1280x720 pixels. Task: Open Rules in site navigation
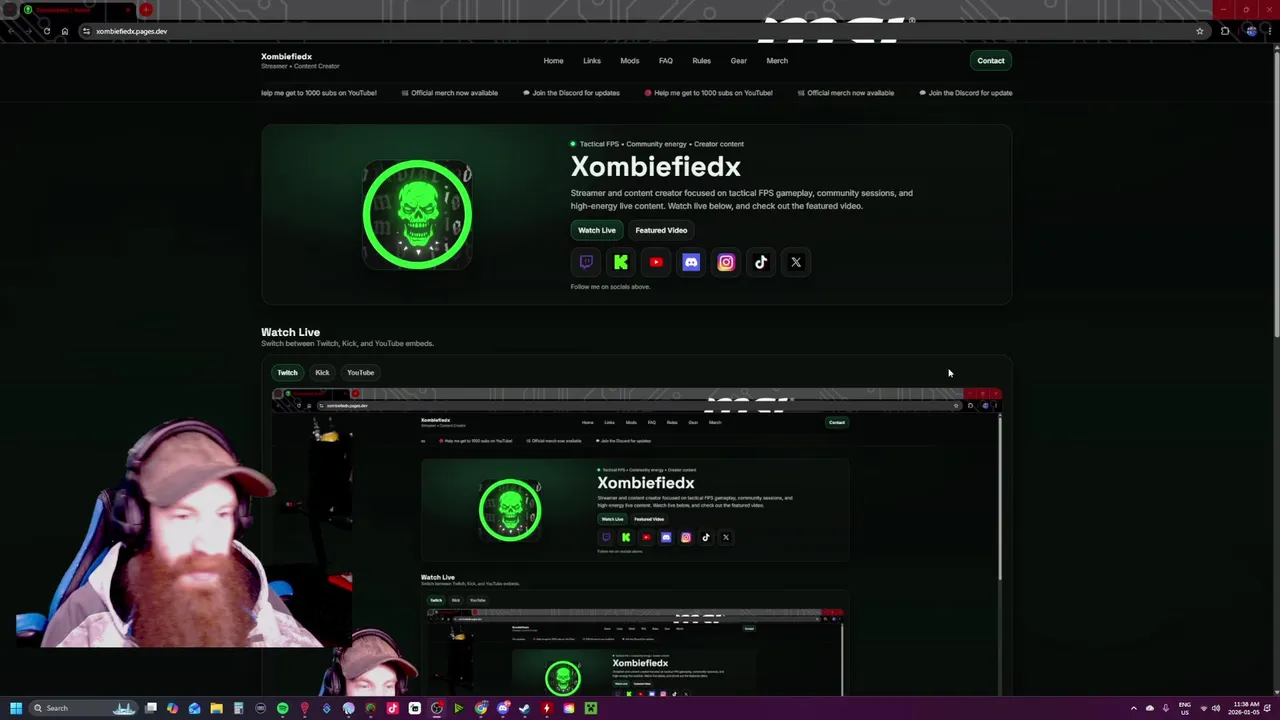(701, 60)
